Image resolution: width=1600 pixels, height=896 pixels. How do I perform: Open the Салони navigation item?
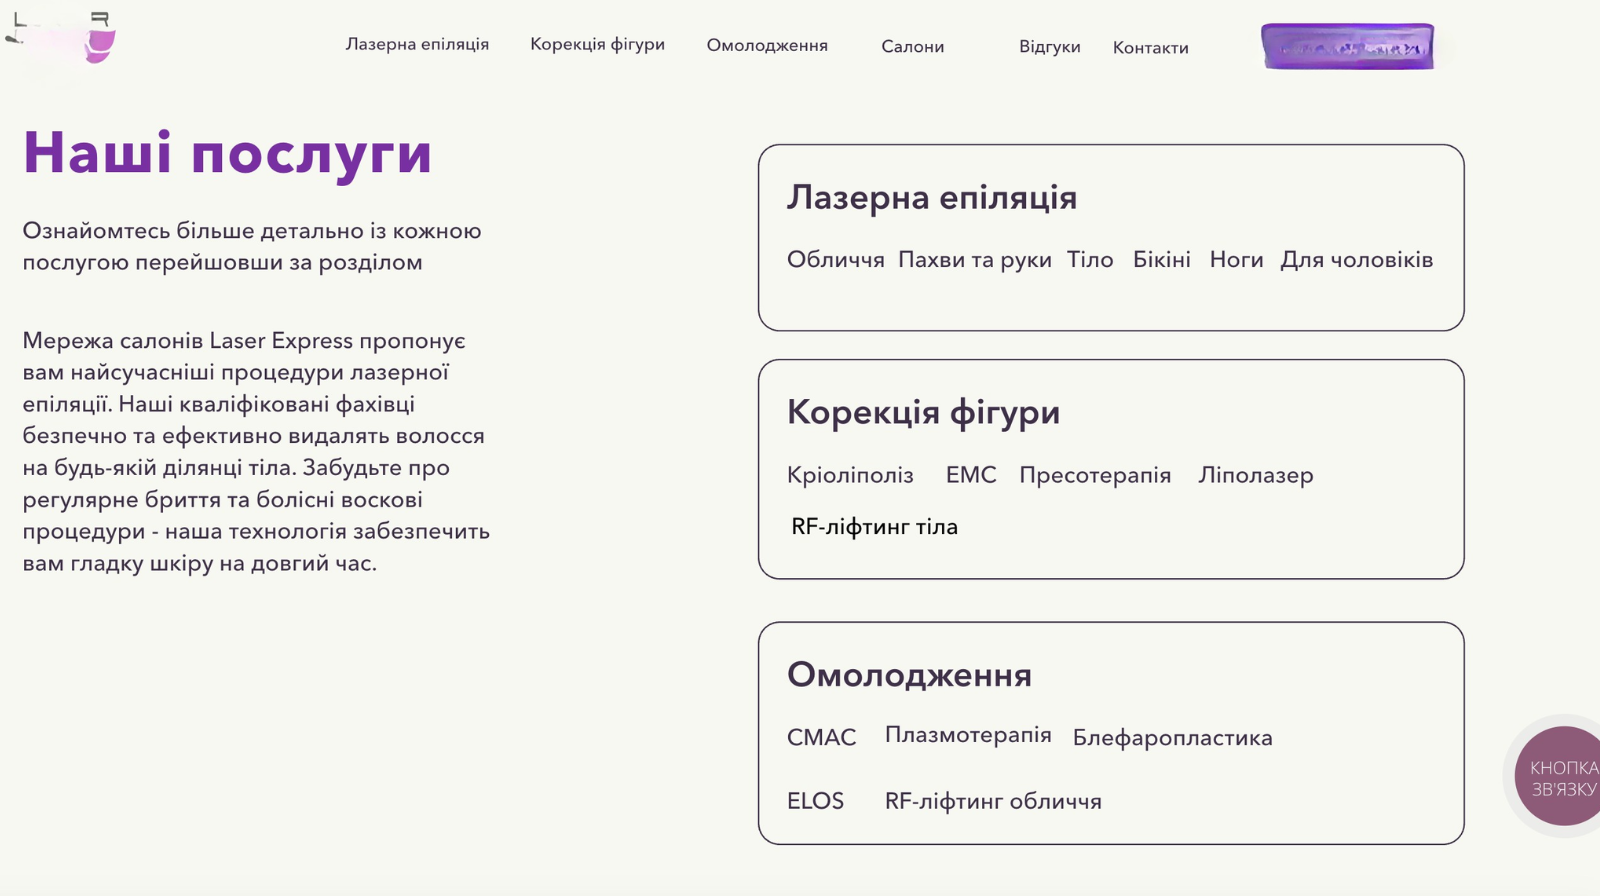click(912, 46)
